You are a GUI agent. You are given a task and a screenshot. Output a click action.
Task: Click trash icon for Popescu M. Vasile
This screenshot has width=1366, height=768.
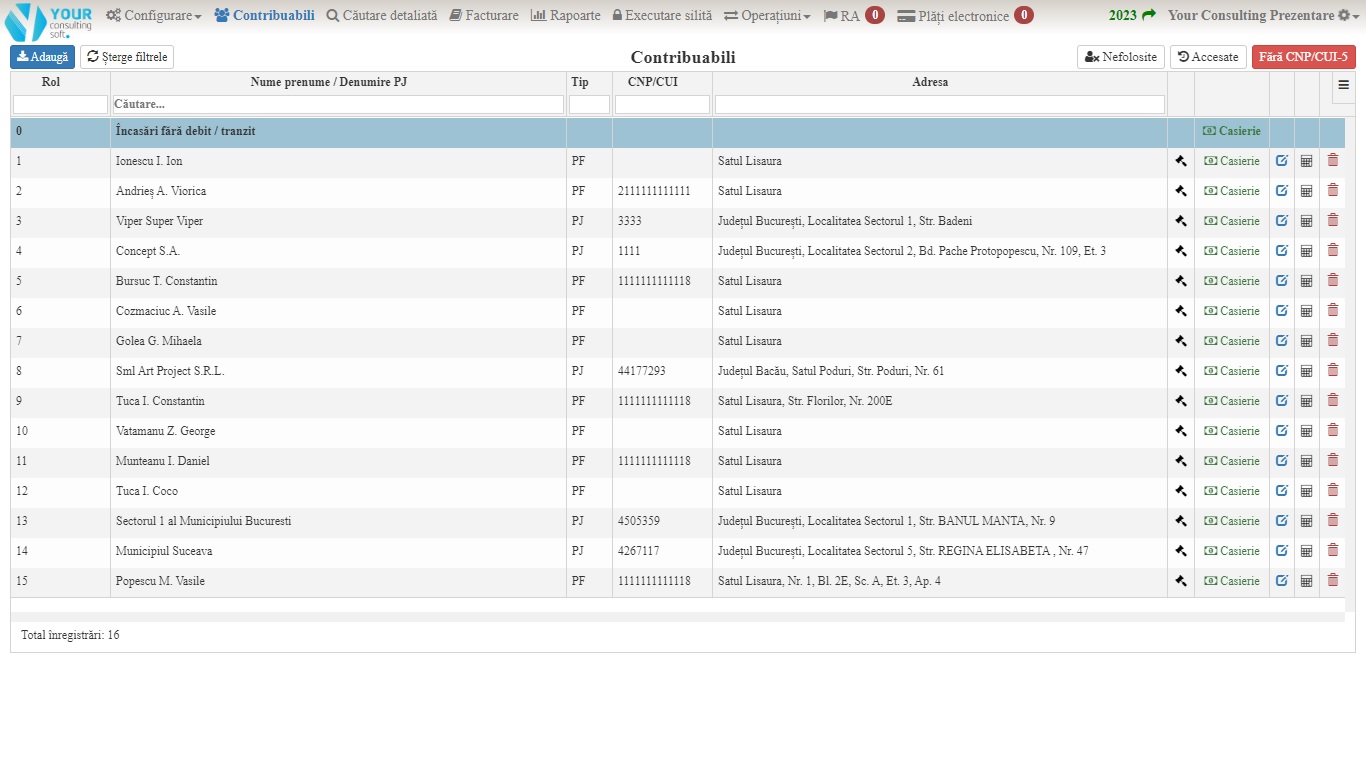[x=1332, y=581]
